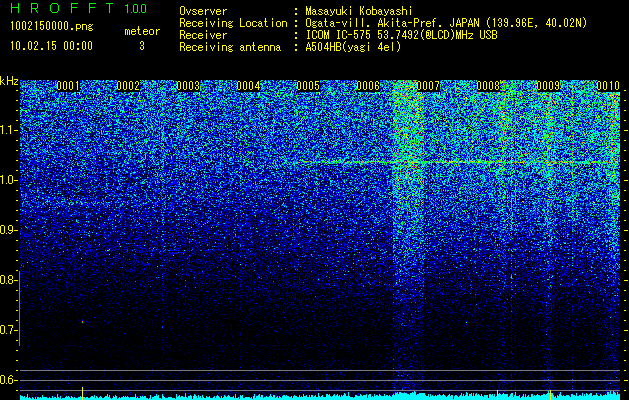Click time marker 0004 on spectrogram
The image size is (629, 400).
click(248, 86)
